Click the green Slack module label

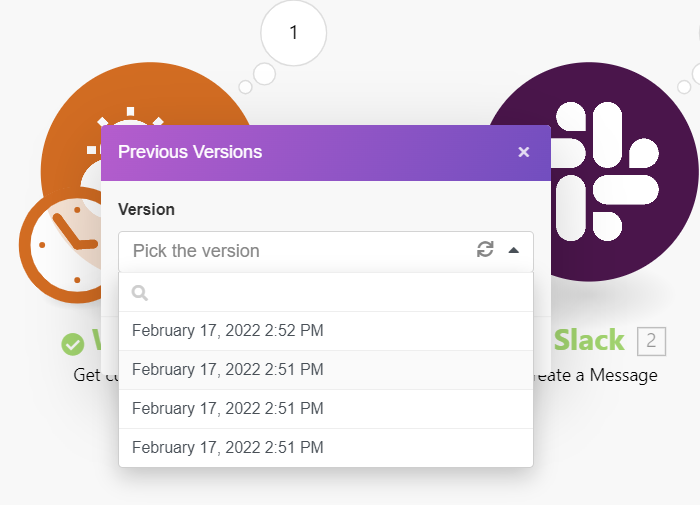pyautogui.click(x=589, y=341)
